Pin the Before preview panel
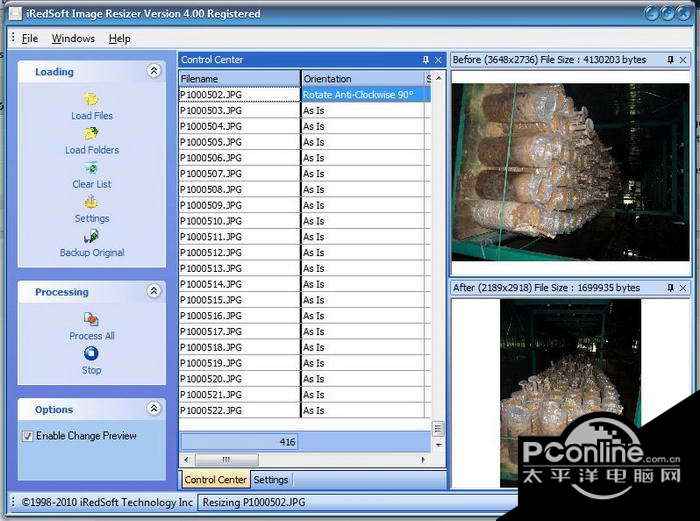The image size is (700, 521). (670, 59)
